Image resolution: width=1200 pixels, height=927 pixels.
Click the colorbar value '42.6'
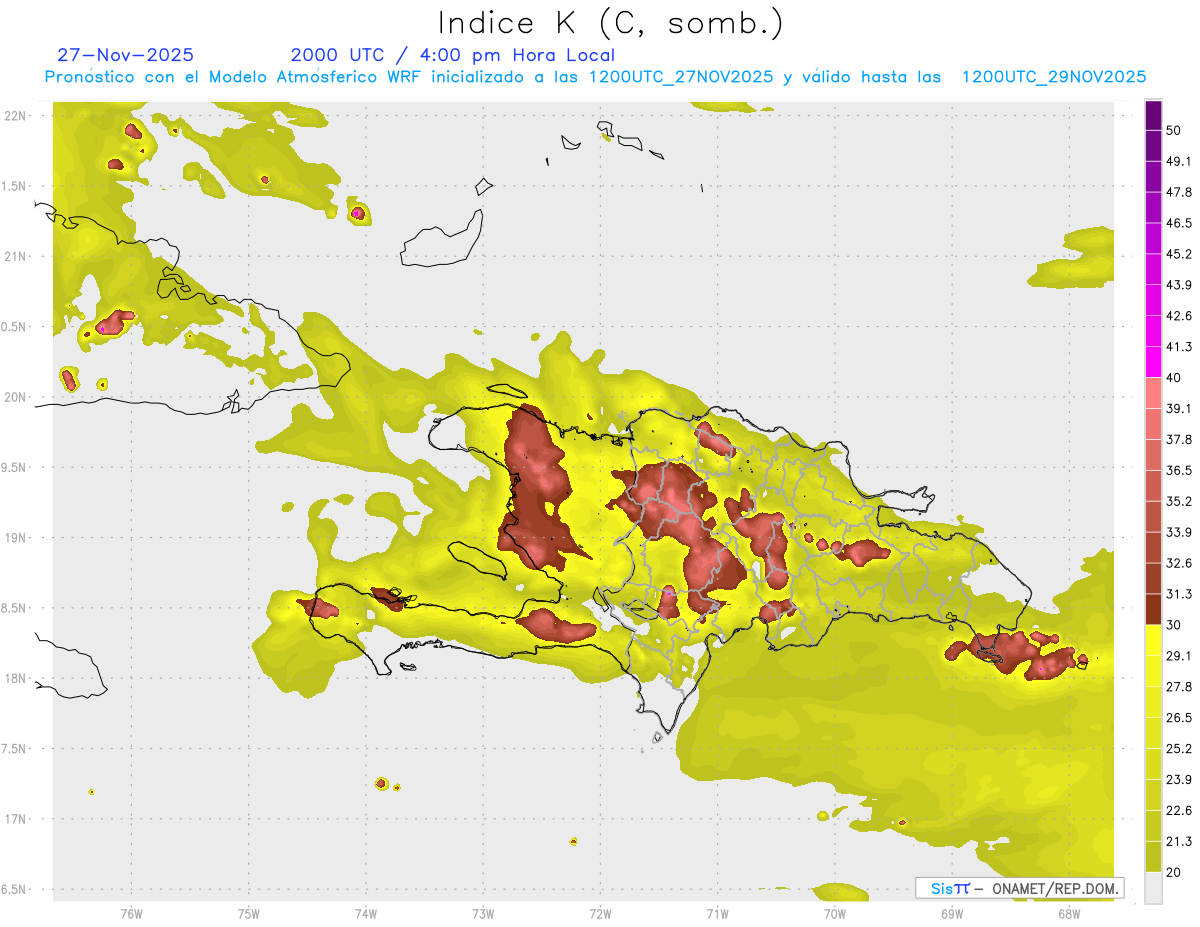point(1180,316)
